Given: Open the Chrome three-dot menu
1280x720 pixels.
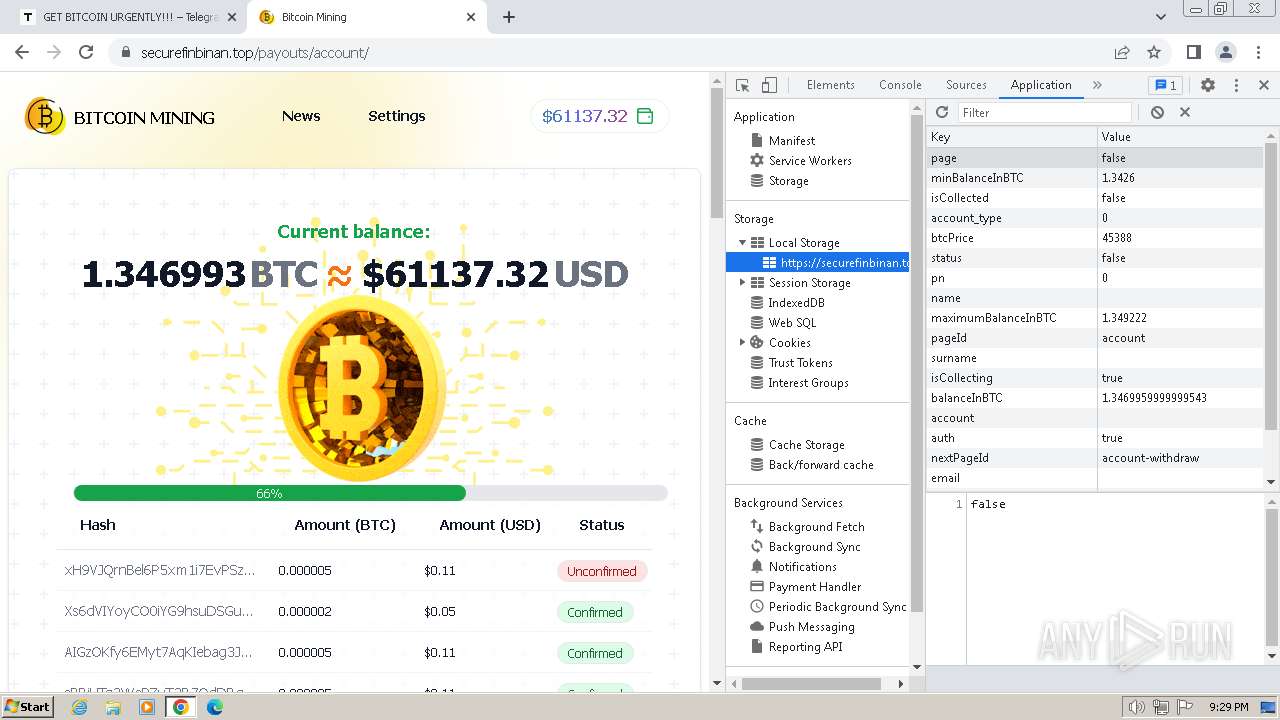Looking at the screenshot, I should pos(1256,52).
